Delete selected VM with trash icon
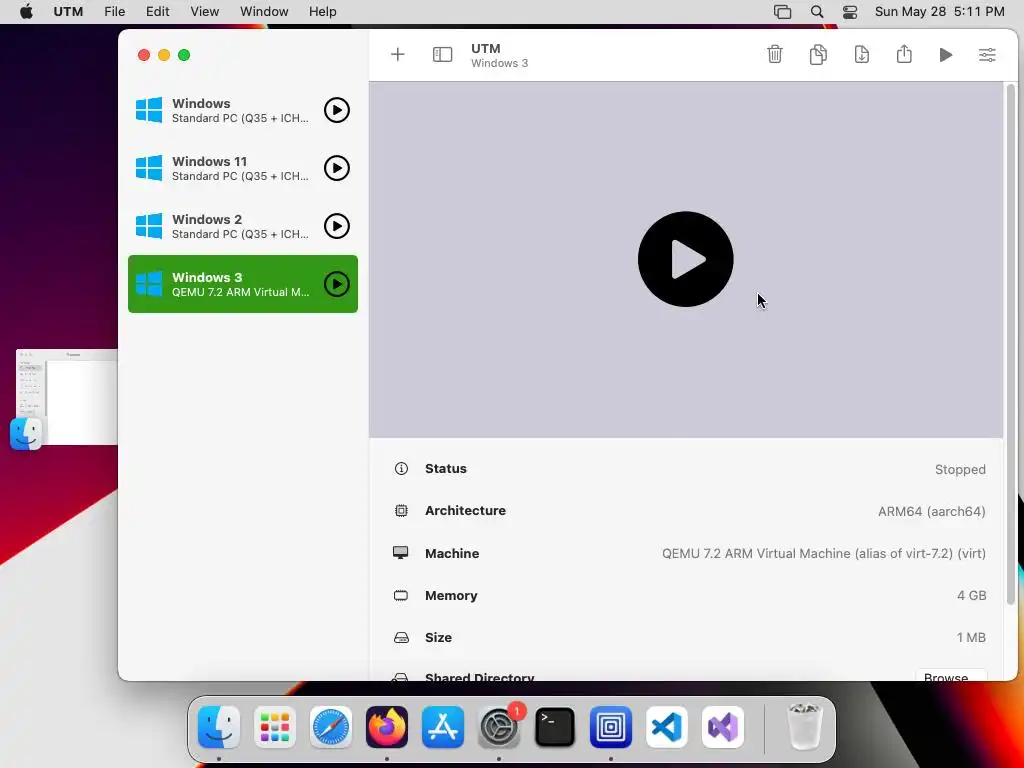The height and width of the screenshot is (768, 1024). coord(775,54)
